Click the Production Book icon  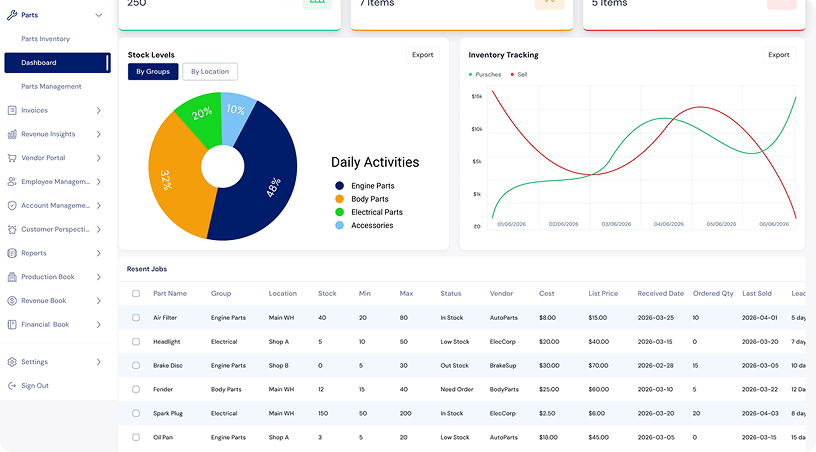coord(12,277)
